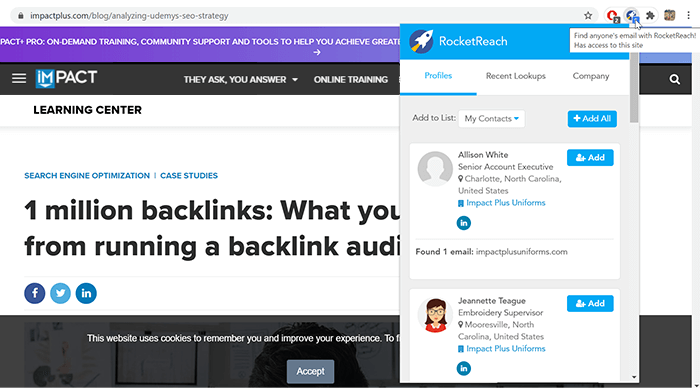Click the browser address bar URL

tap(129, 16)
